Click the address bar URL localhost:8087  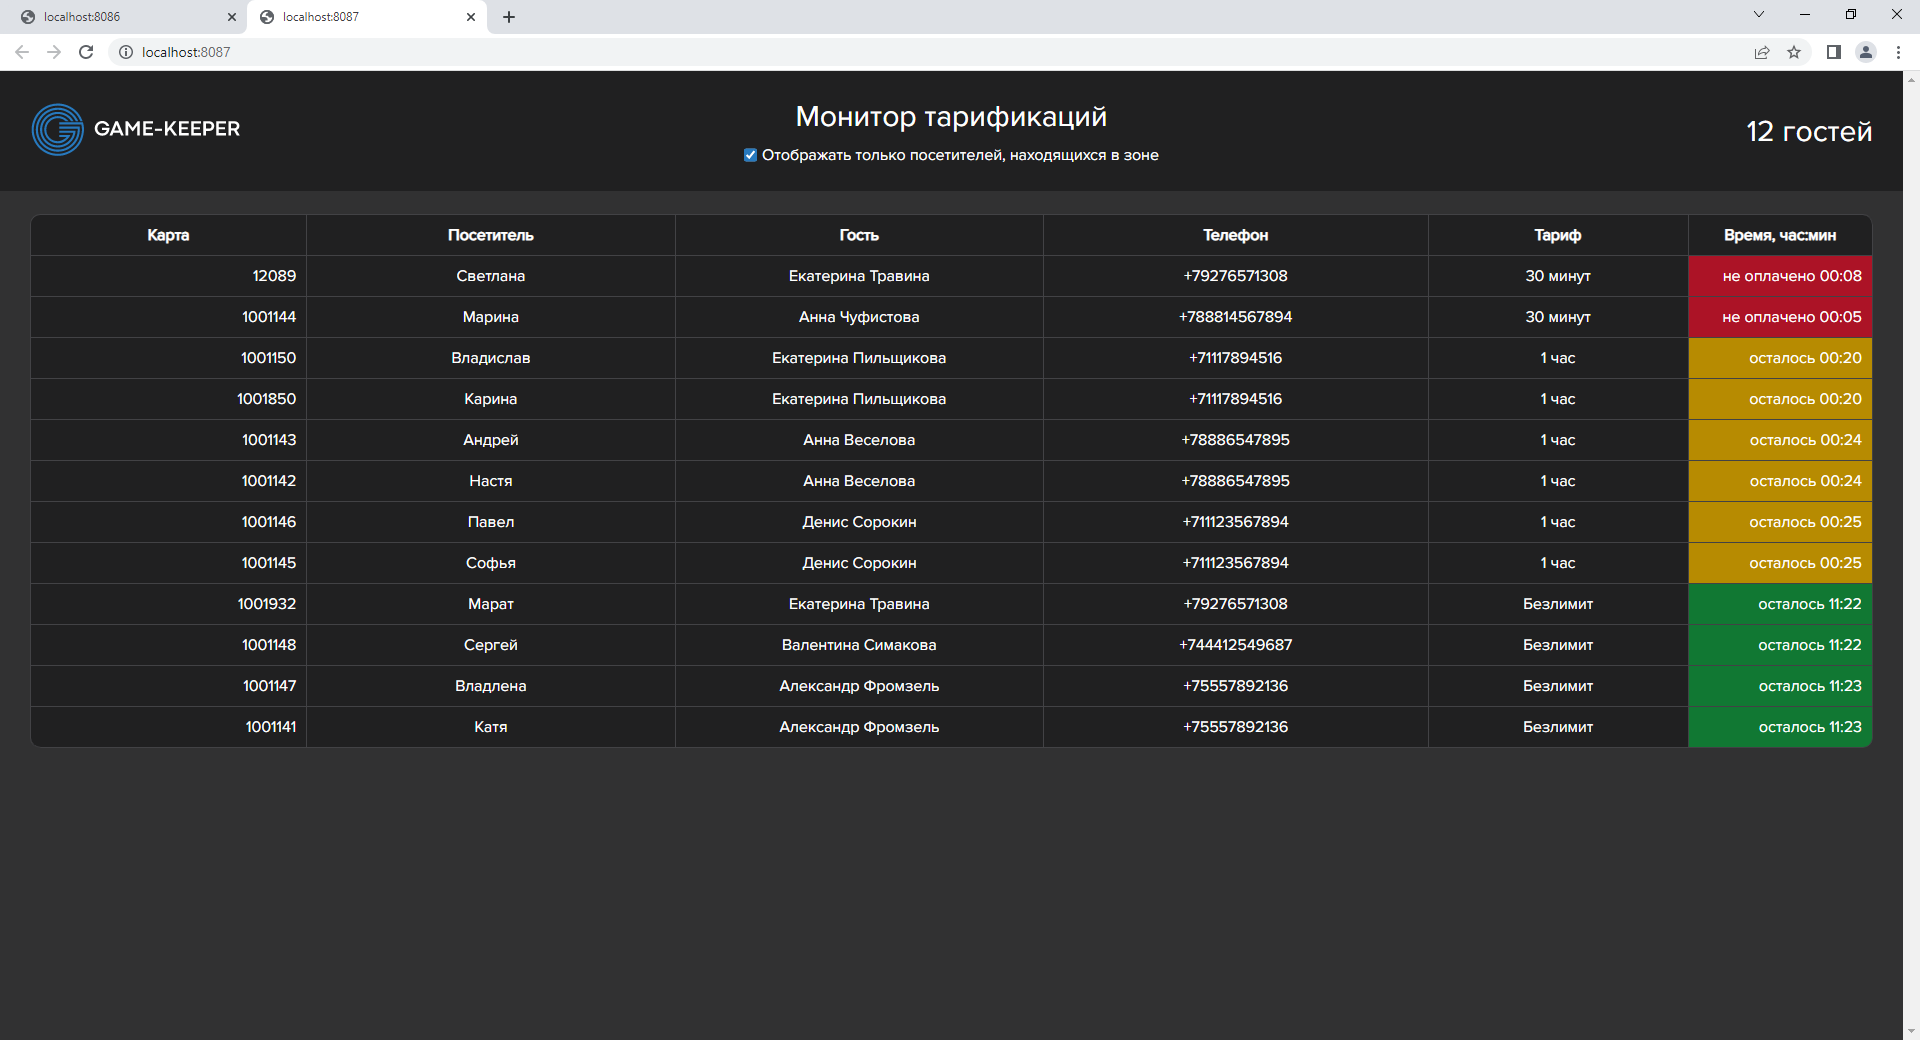tap(186, 52)
